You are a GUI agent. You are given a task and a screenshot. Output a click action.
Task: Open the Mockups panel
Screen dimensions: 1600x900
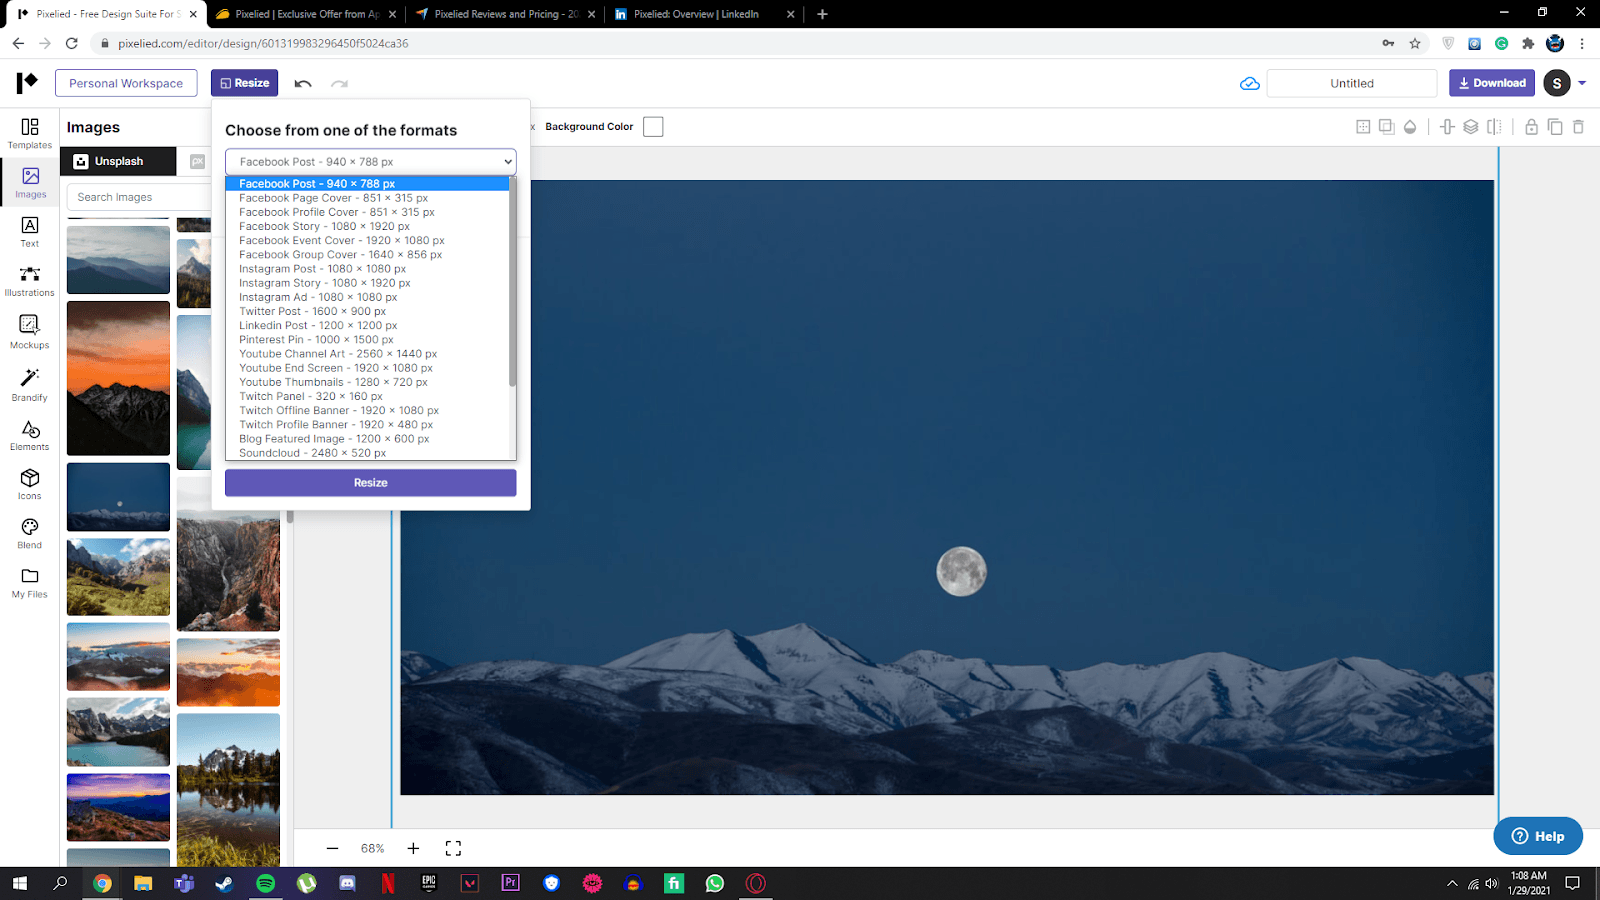tap(29, 333)
